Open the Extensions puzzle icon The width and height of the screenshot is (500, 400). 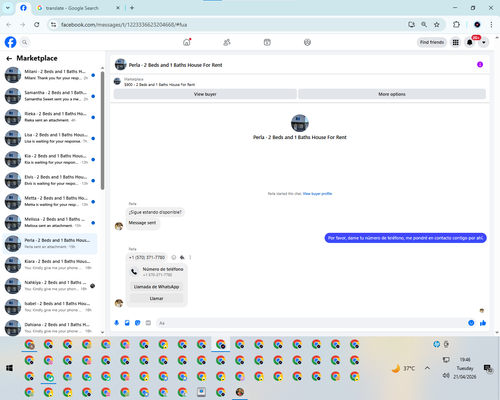456,25
